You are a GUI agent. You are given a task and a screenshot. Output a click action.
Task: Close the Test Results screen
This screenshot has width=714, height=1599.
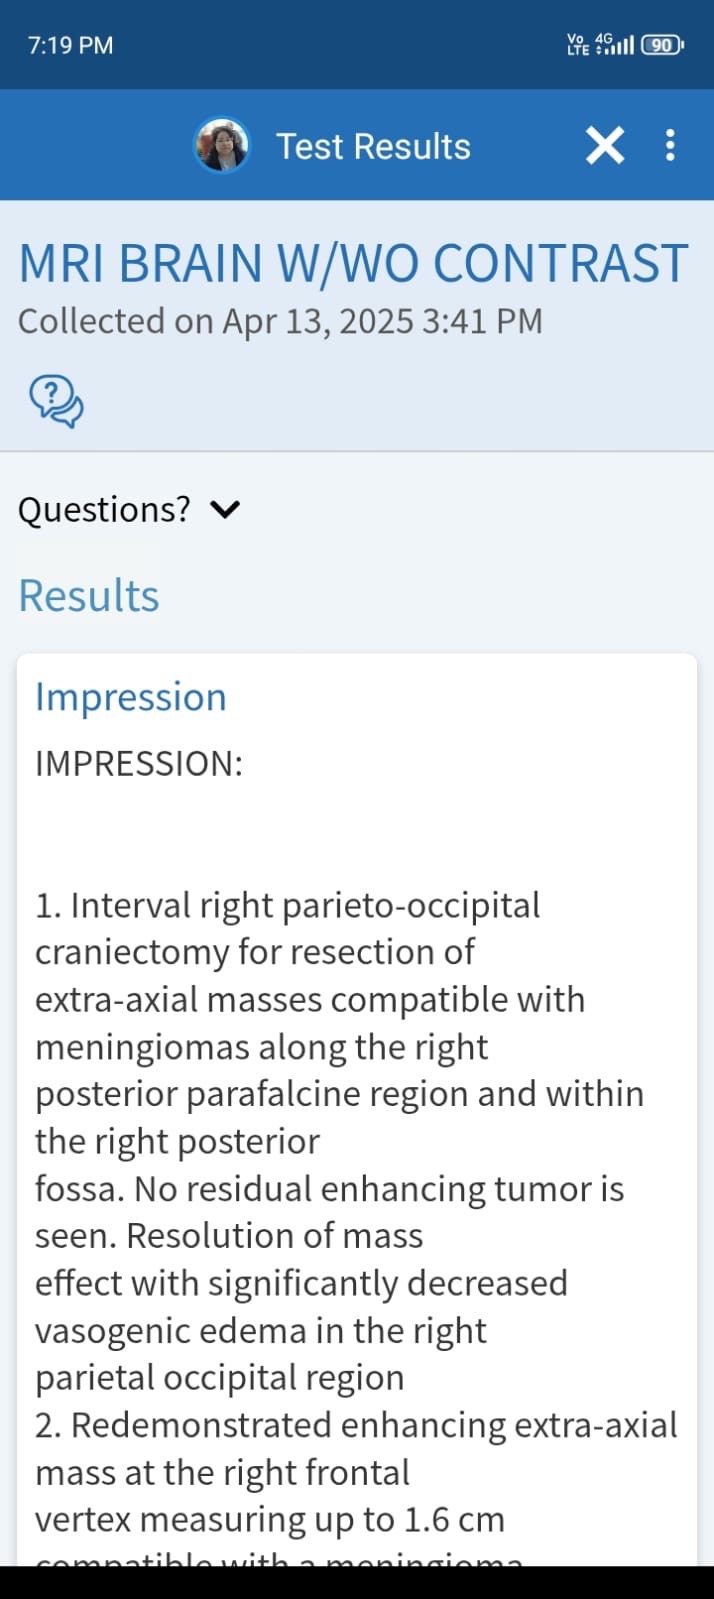(x=604, y=146)
